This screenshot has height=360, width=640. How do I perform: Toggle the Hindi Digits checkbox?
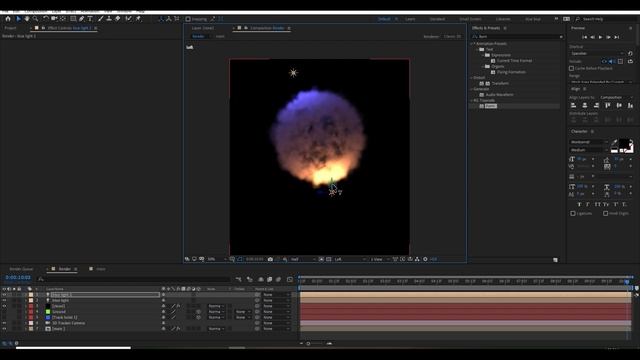pyautogui.click(x=605, y=213)
